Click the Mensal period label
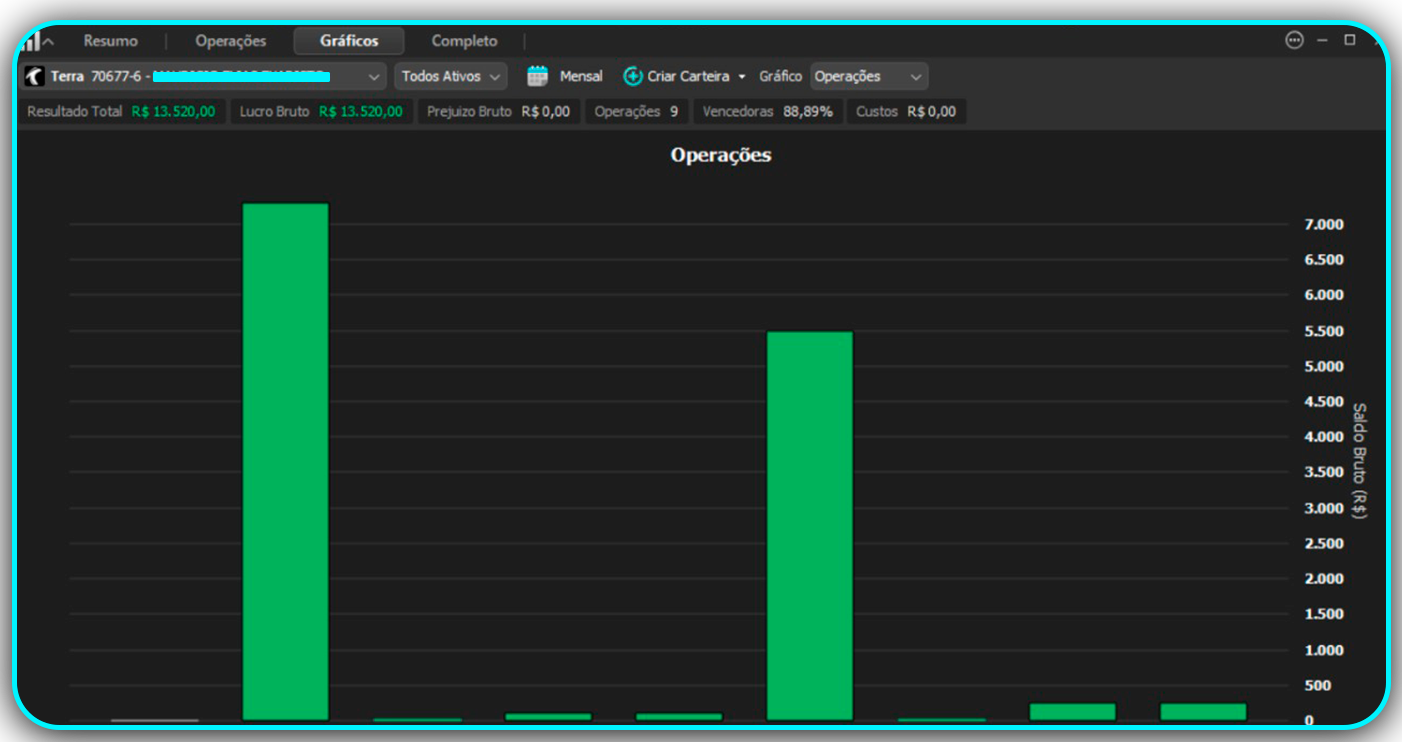This screenshot has width=1402, height=742. pyautogui.click(x=581, y=76)
